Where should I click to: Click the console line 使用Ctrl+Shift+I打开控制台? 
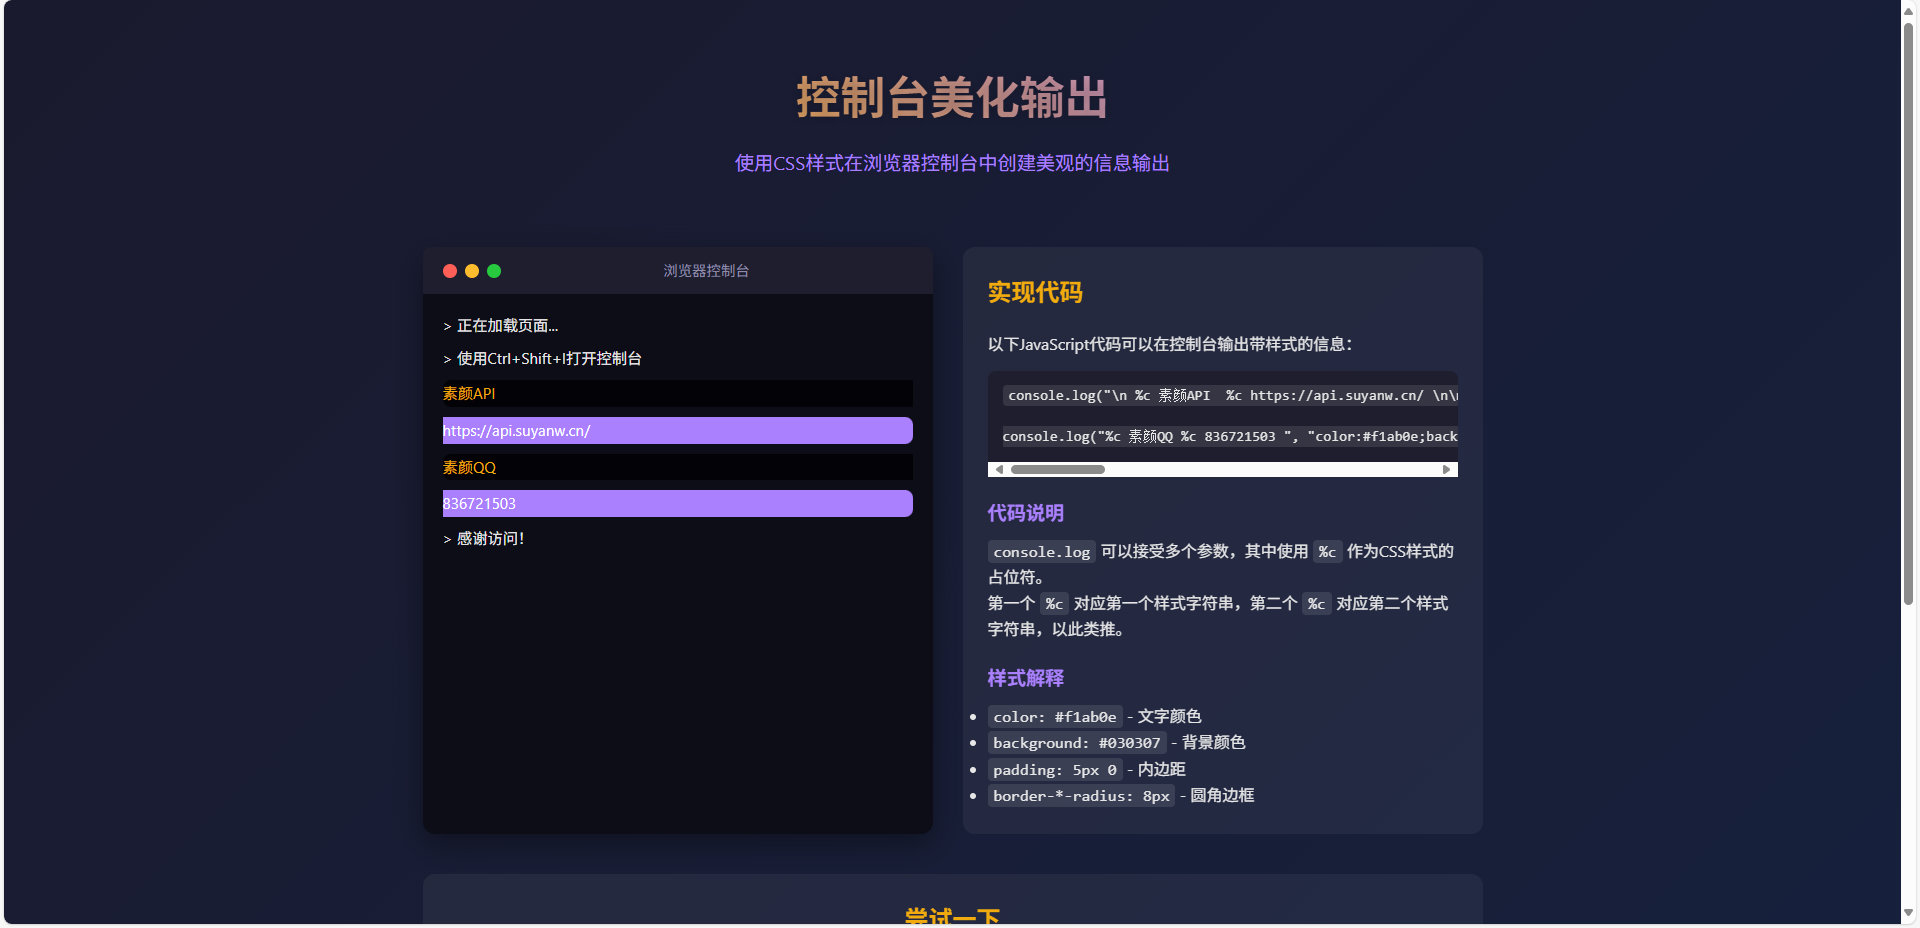pyautogui.click(x=543, y=358)
